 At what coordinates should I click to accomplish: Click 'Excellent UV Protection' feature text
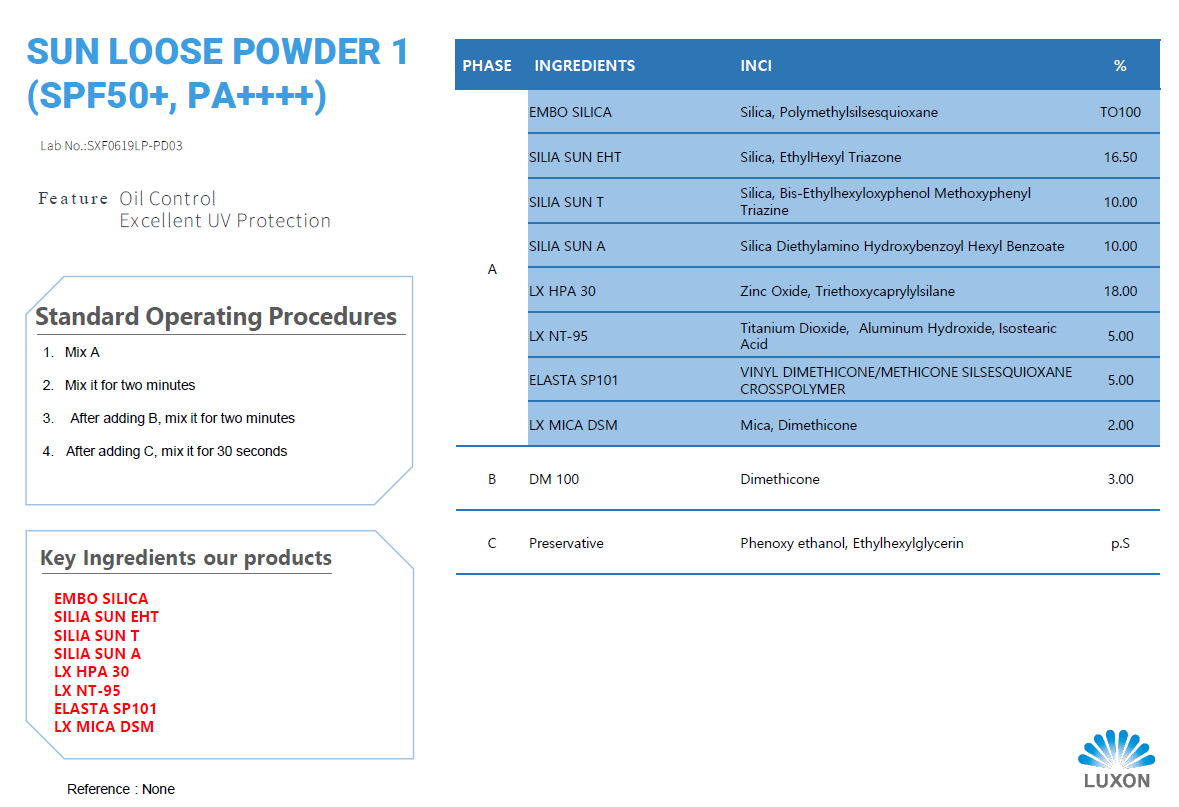[225, 220]
